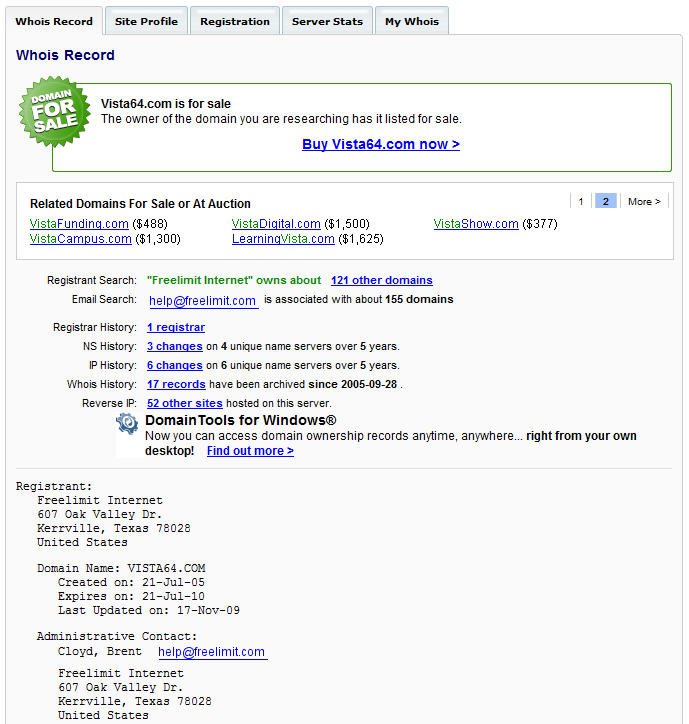Click More to see further related domains
689x724 pixels.
644,201
